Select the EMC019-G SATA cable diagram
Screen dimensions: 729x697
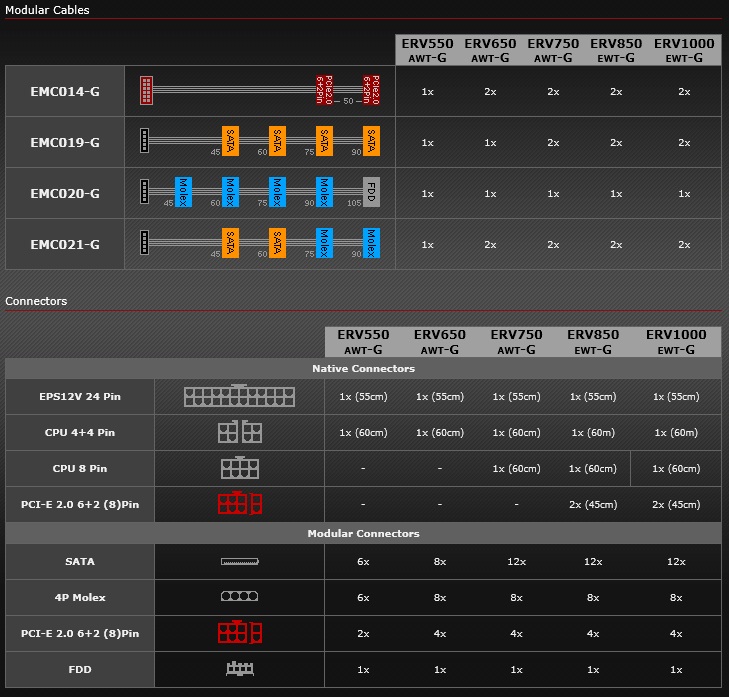click(259, 142)
